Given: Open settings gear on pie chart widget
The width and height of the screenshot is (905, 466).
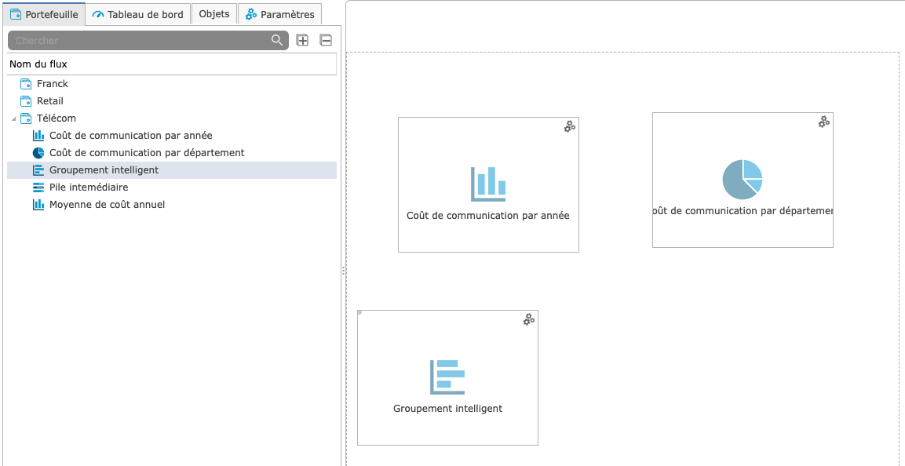Looking at the screenshot, I should [x=824, y=121].
